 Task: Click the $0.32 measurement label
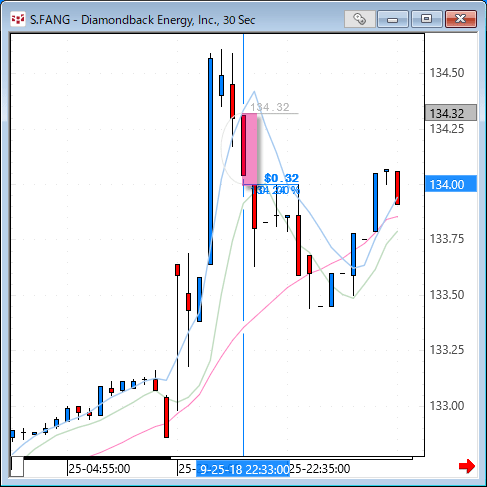click(x=281, y=178)
